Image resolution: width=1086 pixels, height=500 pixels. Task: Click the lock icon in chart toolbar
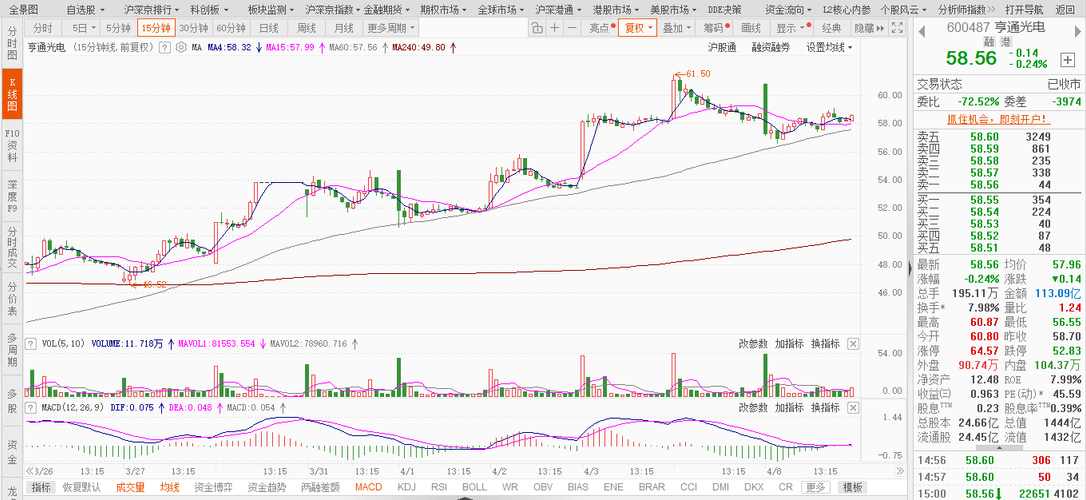(537, 28)
